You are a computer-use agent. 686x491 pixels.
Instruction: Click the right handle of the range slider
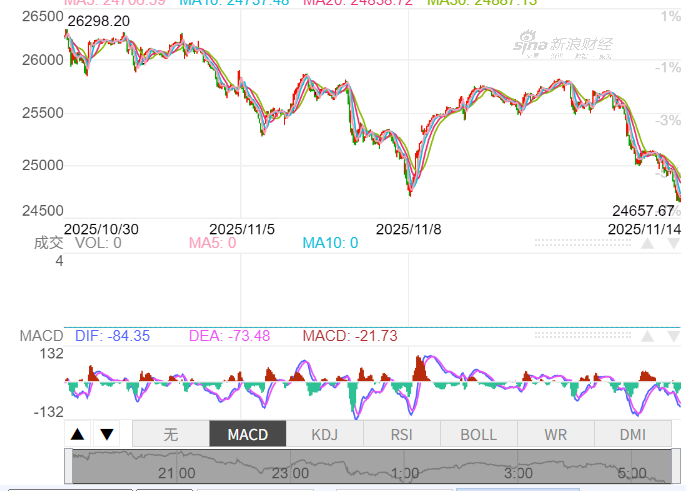coord(676,466)
